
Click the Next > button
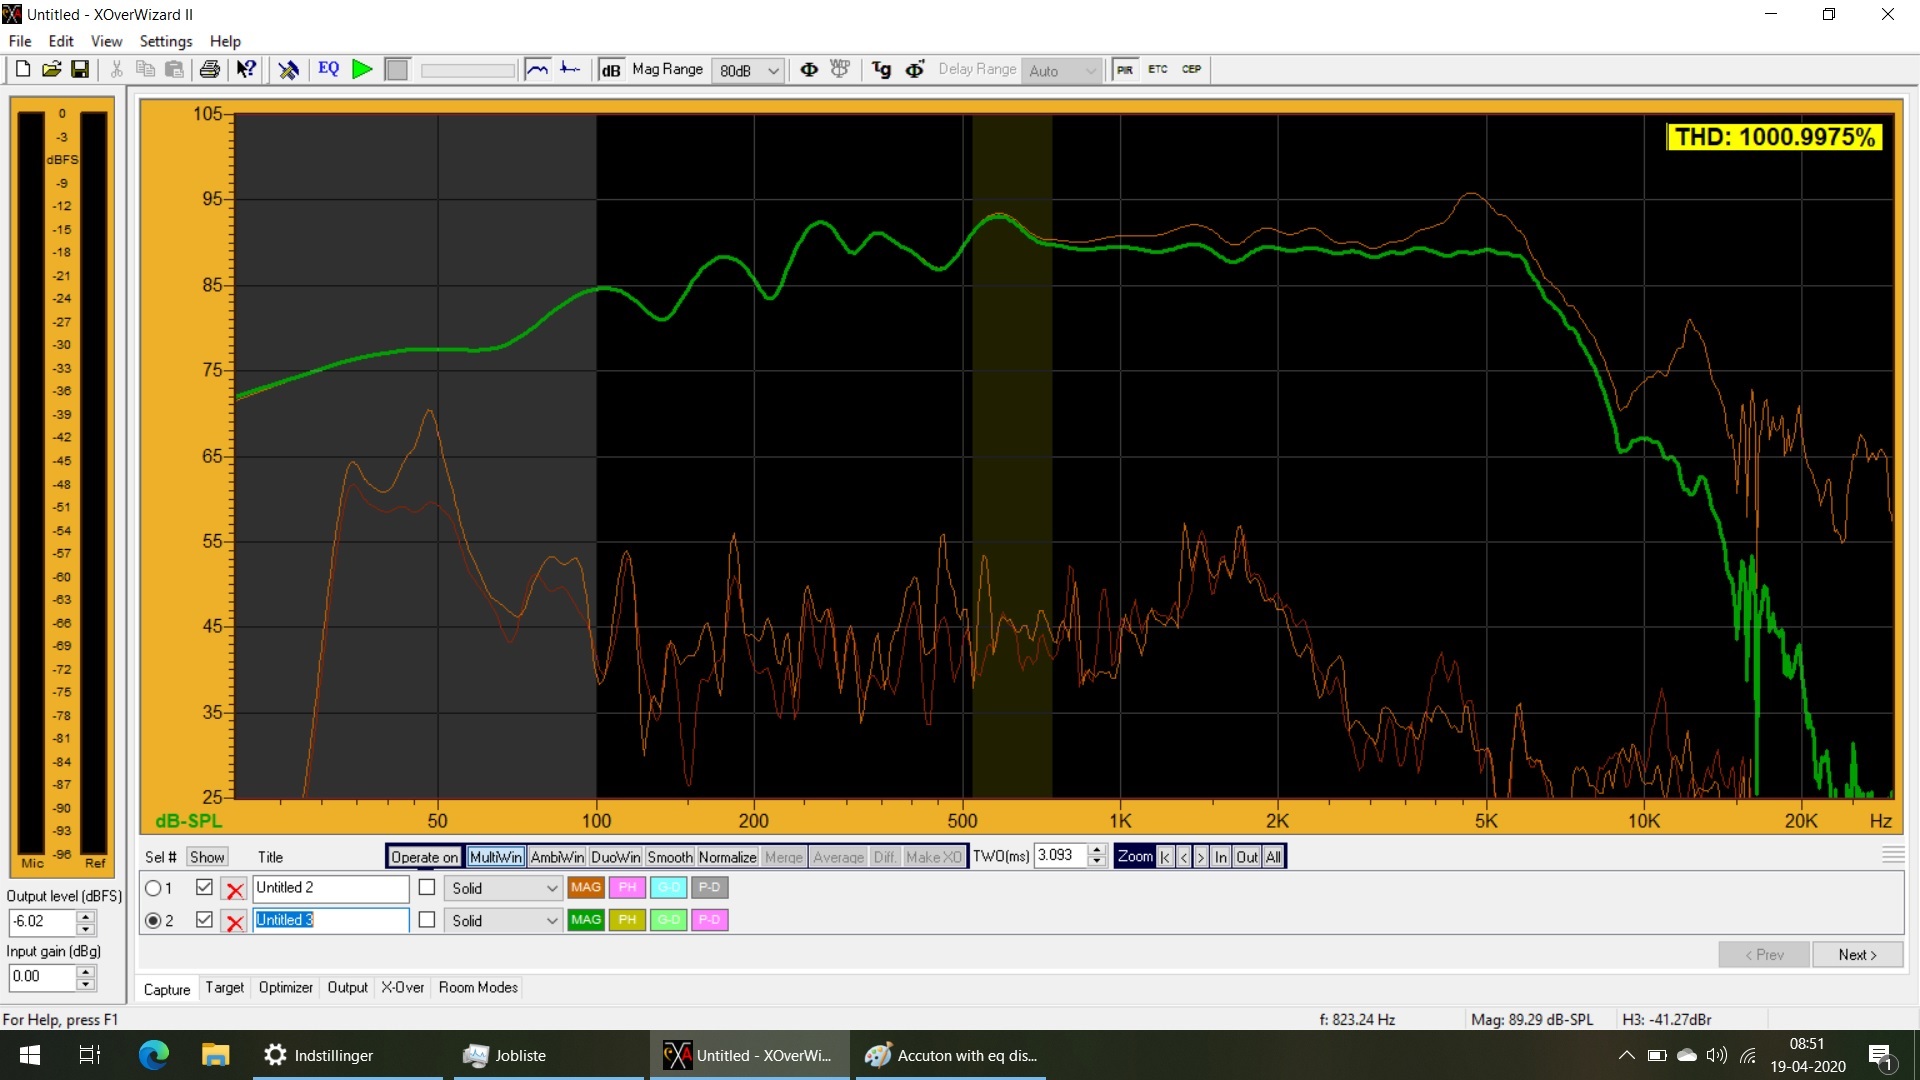point(1857,955)
